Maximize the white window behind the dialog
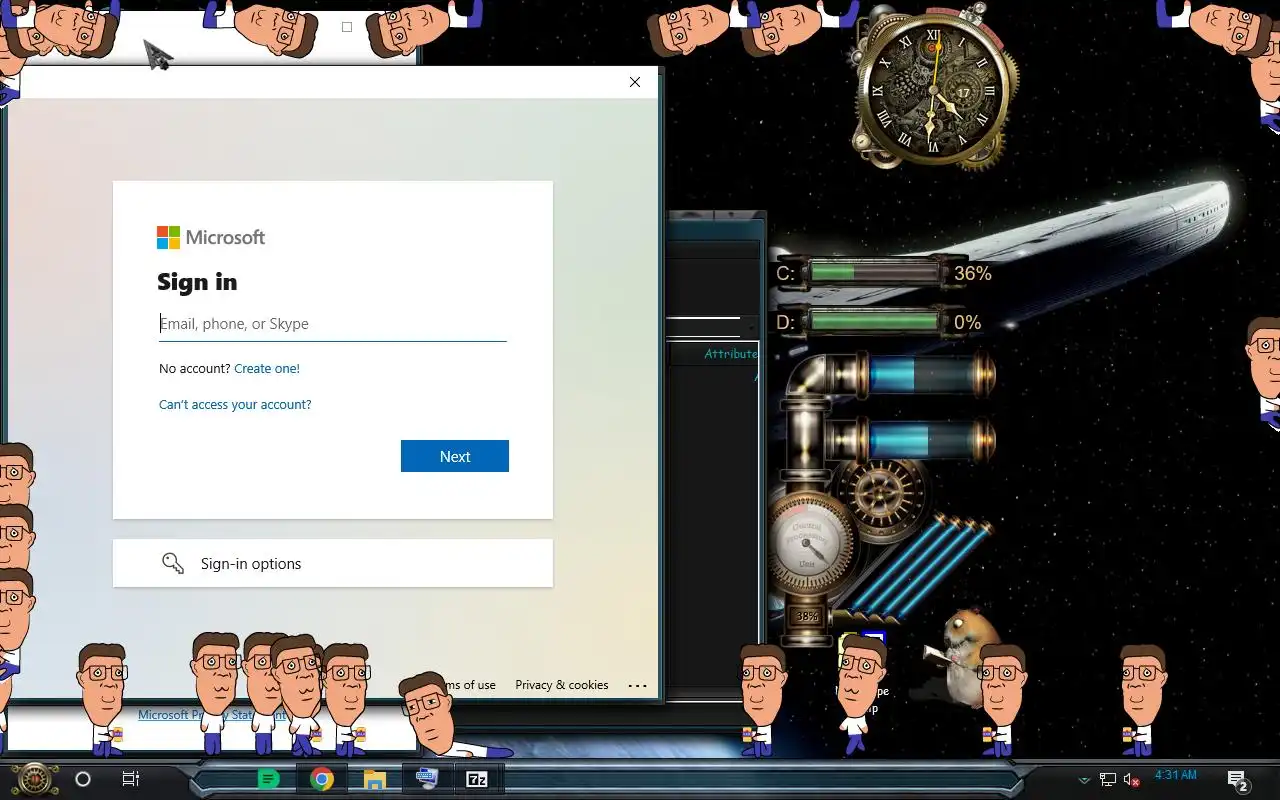Screen dimensions: 1280x800 coord(347,27)
